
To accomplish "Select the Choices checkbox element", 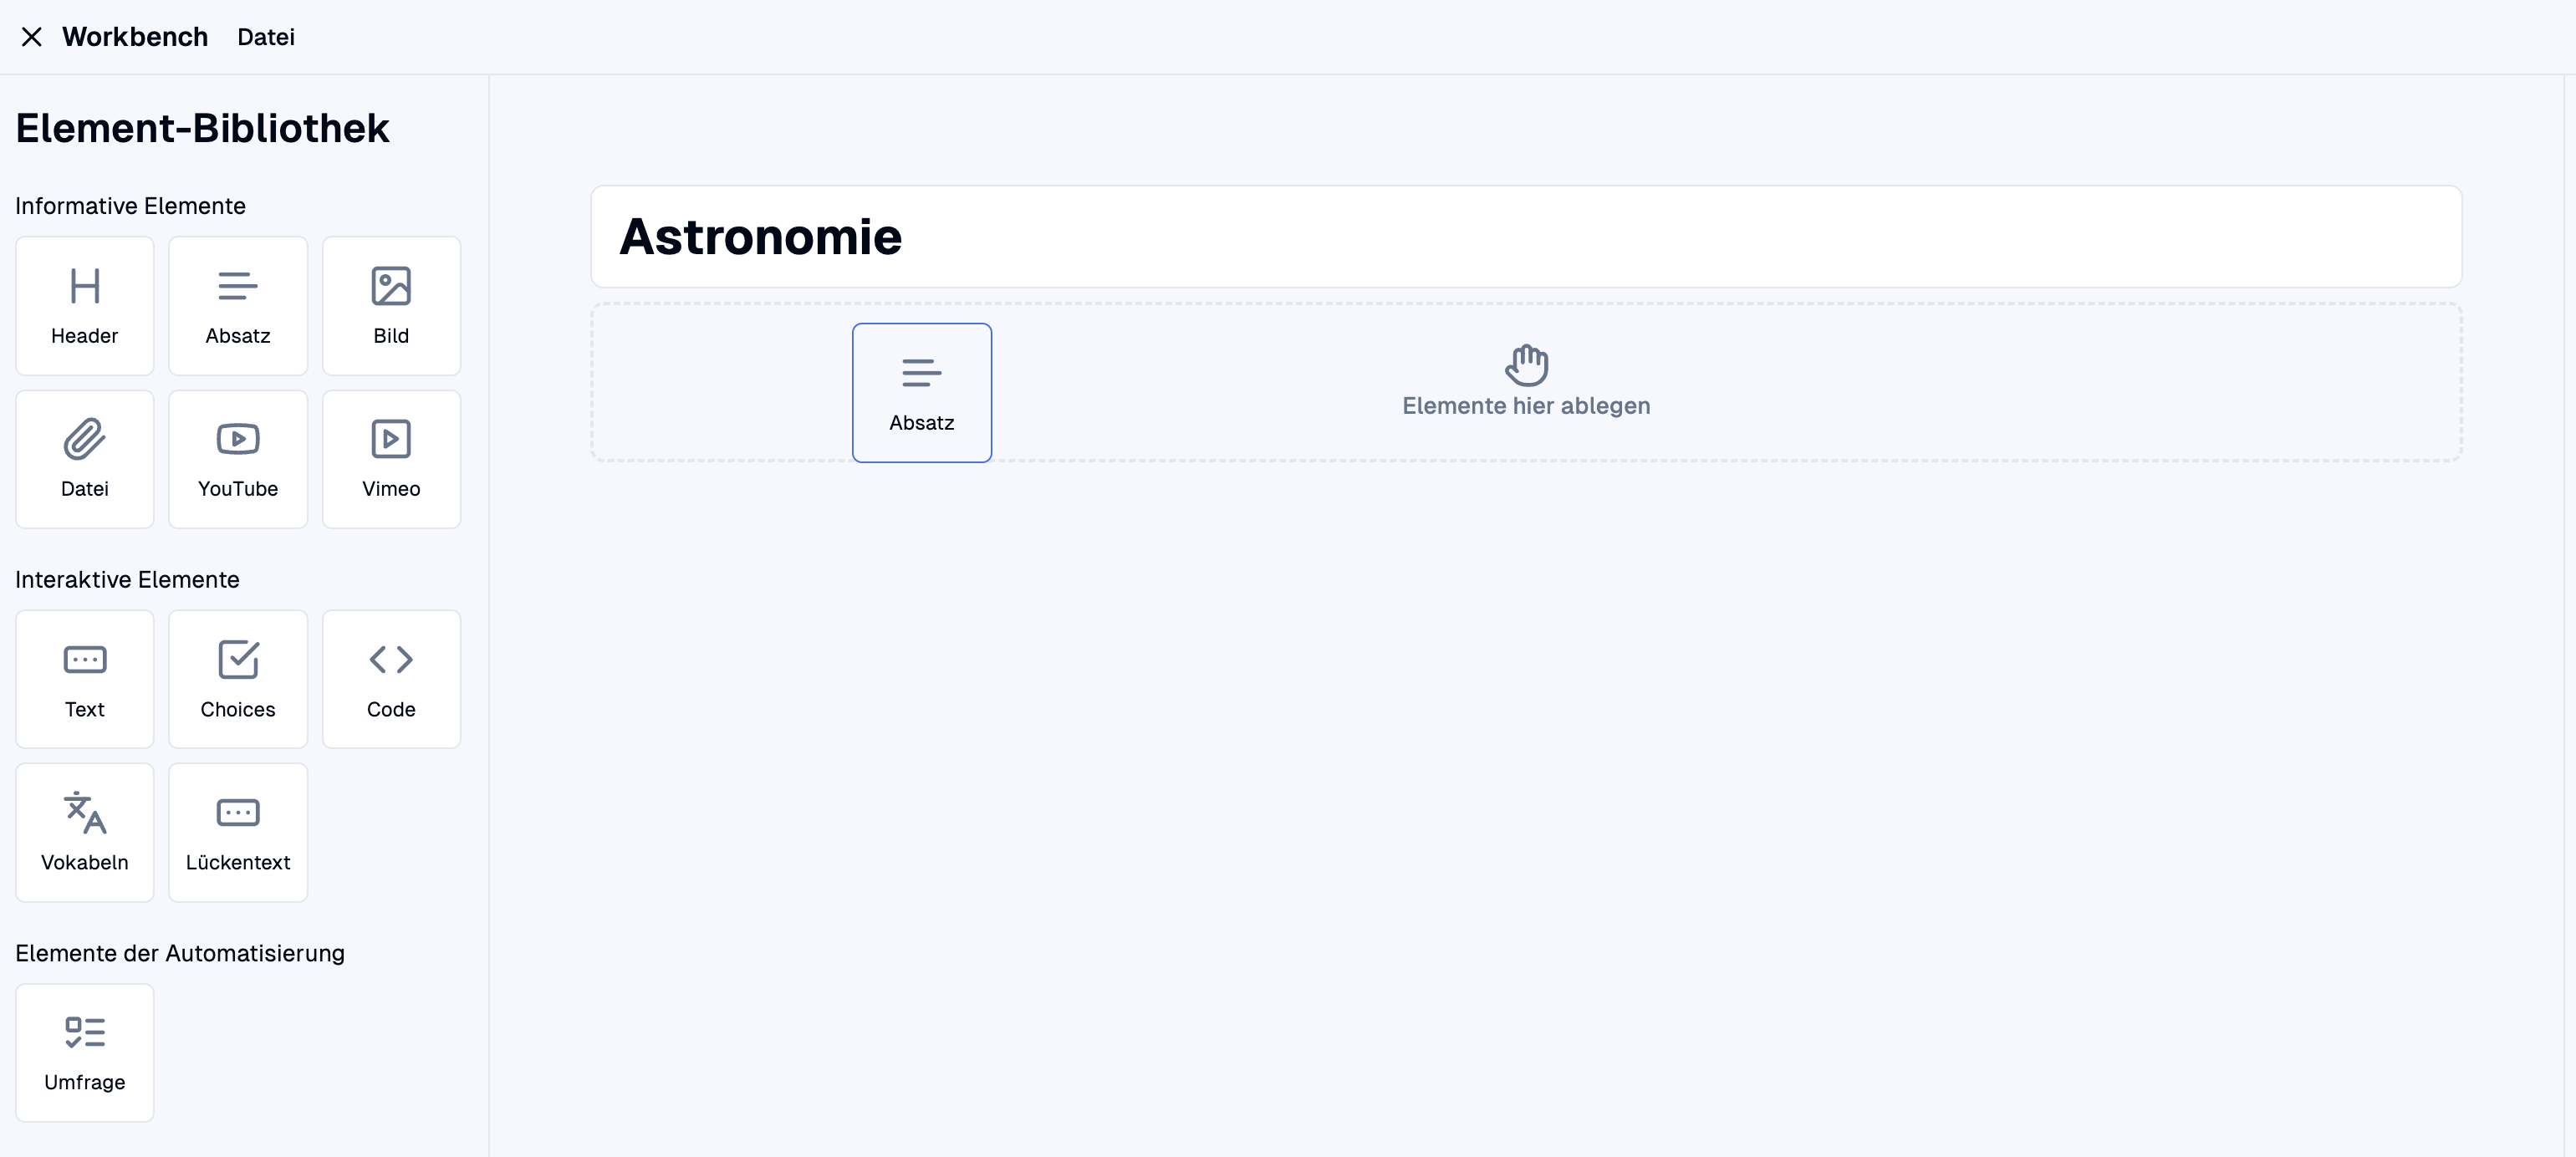I will pyautogui.click(x=238, y=679).
